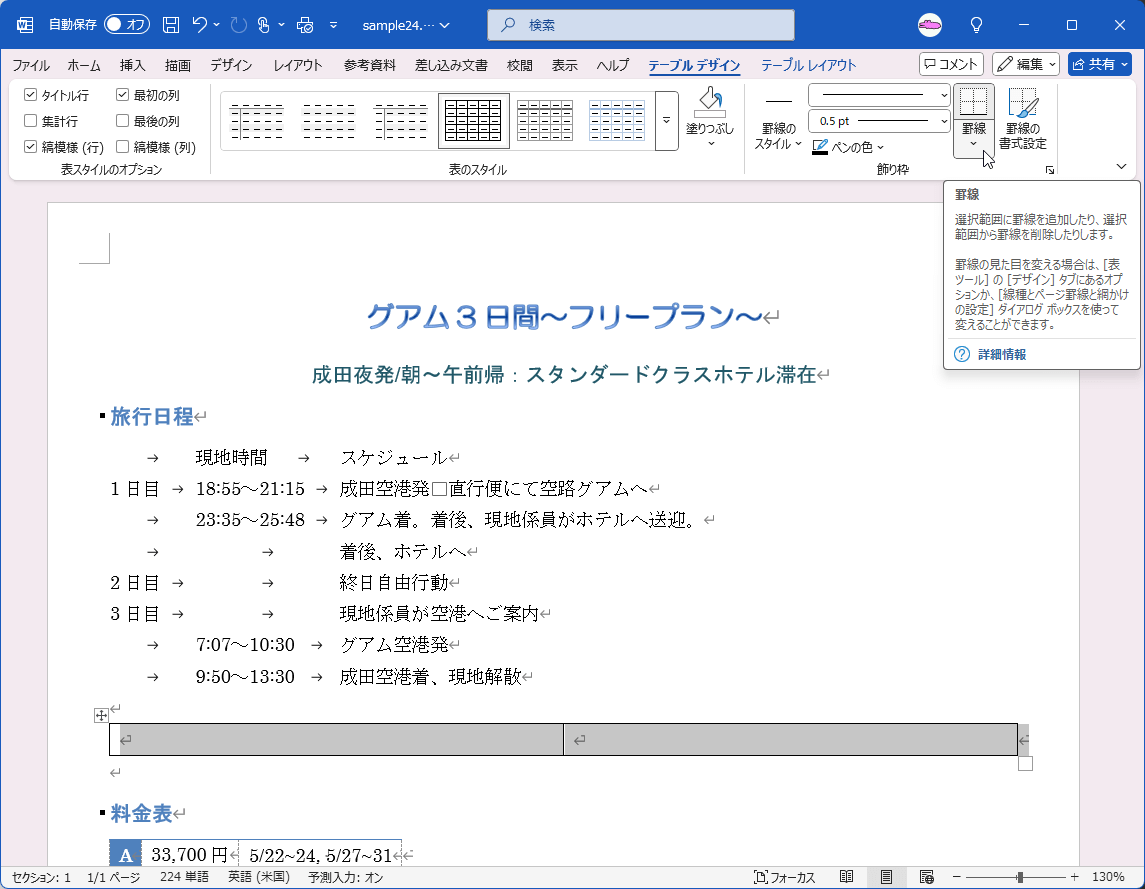
Task: Toggle the AutoSave switch
Action: pos(127,24)
